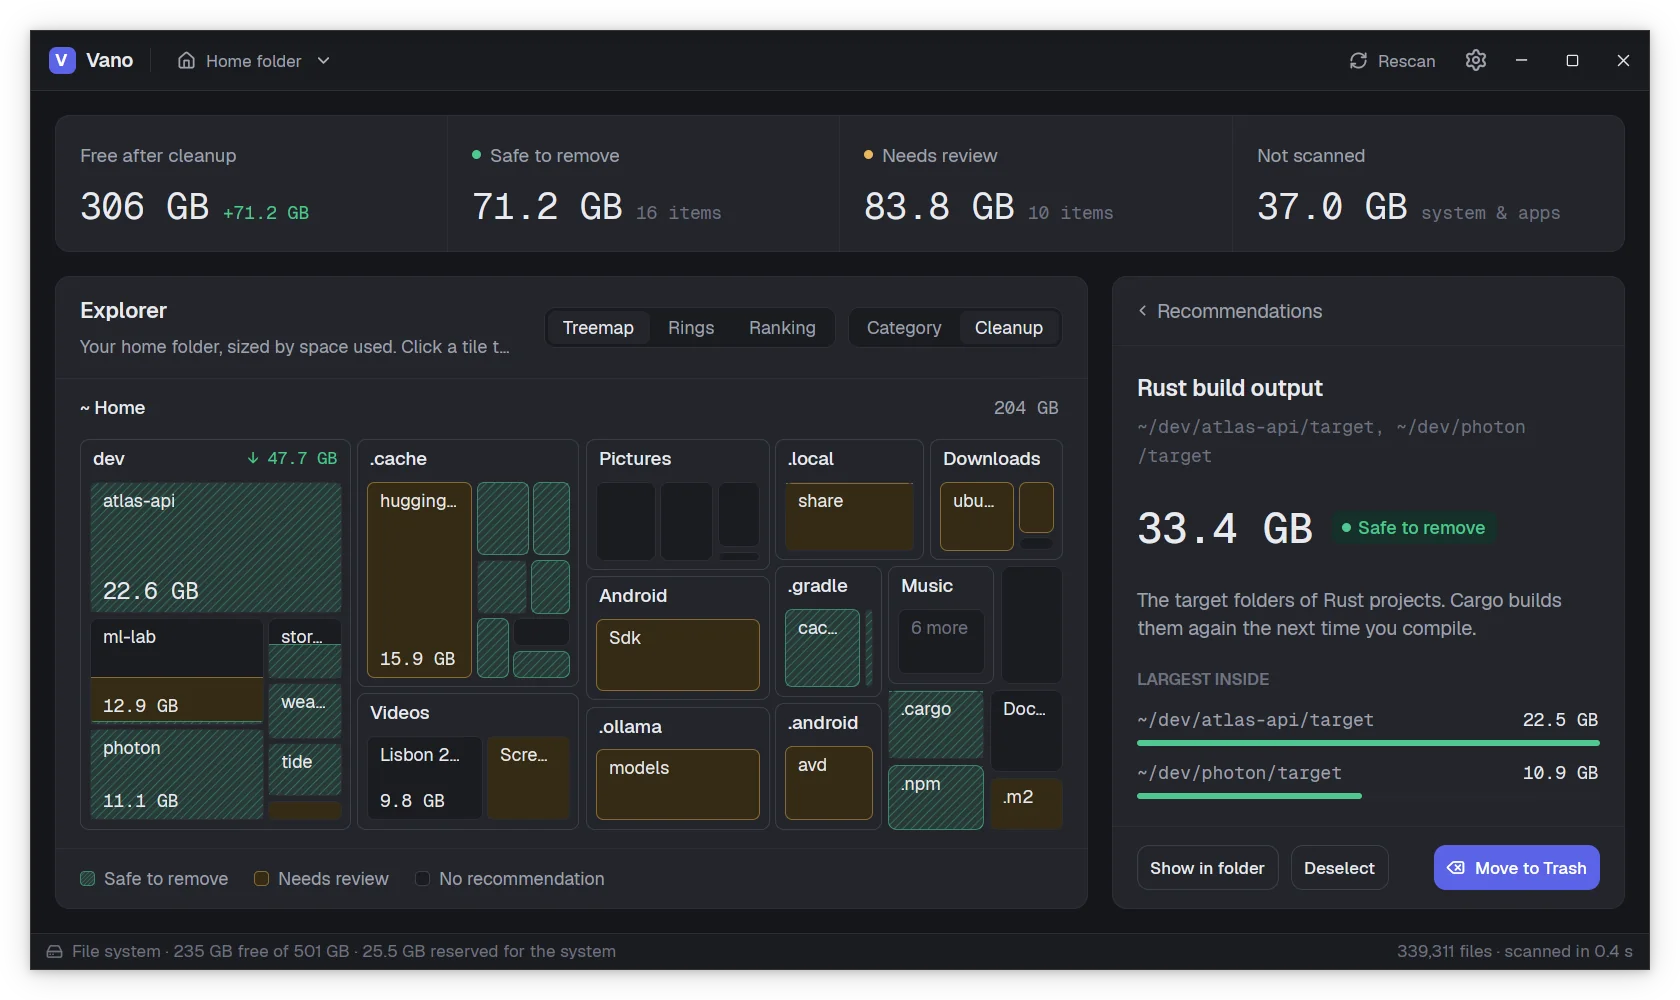Viewport: 1680px width, 1000px height.
Task: Select the photon tile
Action: click(x=177, y=775)
